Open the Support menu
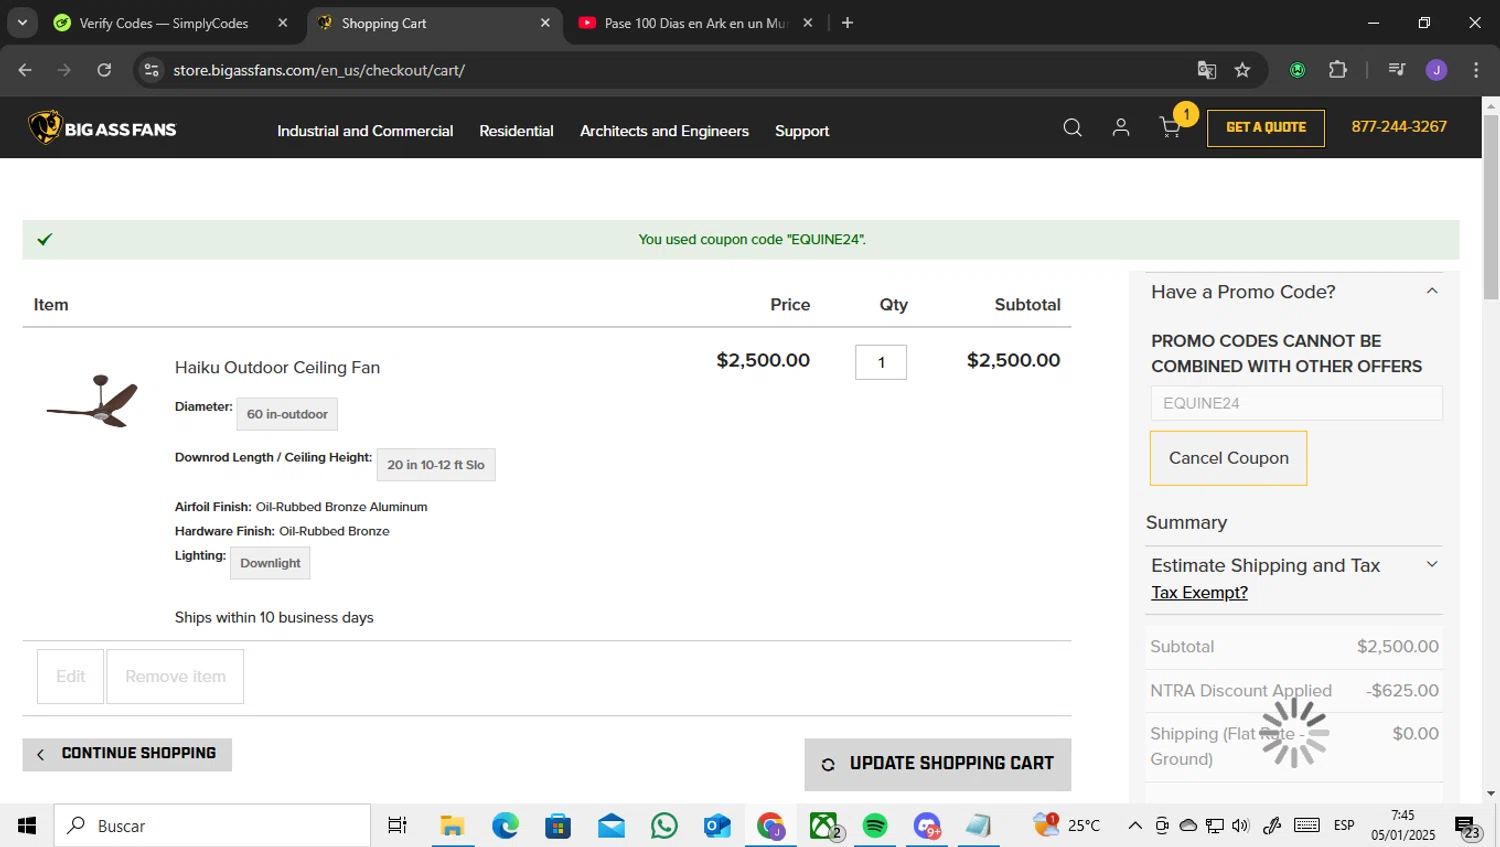The height and width of the screenshot is (847, 1500). (x=802, y=131)
